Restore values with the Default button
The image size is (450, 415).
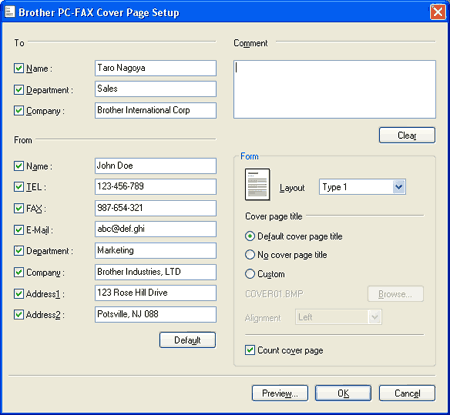[x=187, y=340]
